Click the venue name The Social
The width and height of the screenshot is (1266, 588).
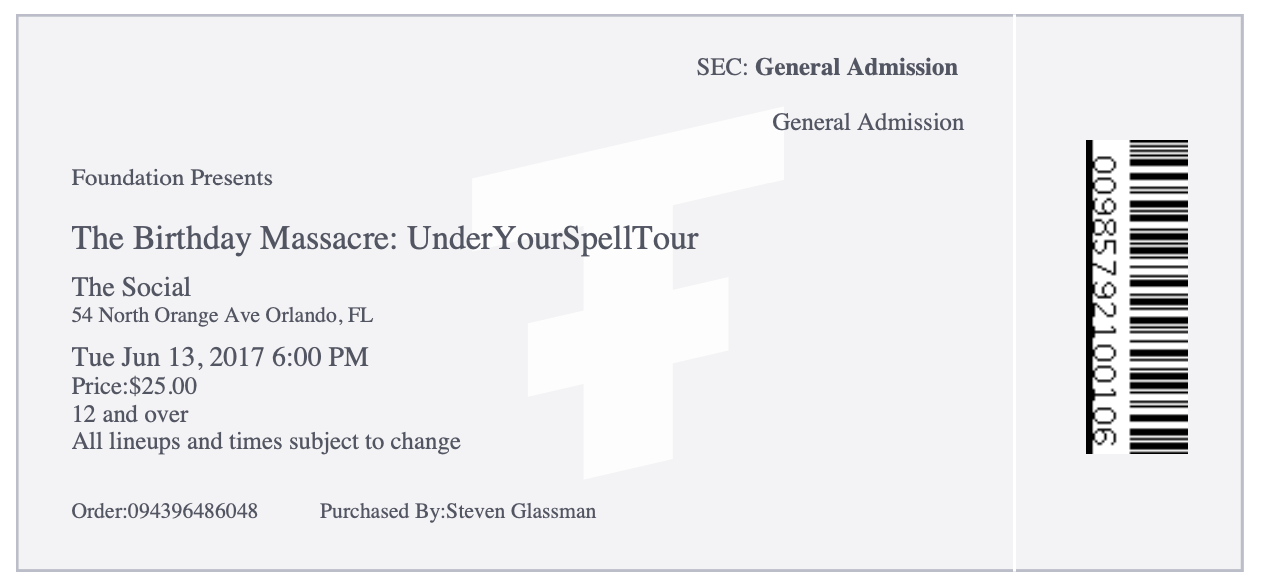[x=131, y=288]
